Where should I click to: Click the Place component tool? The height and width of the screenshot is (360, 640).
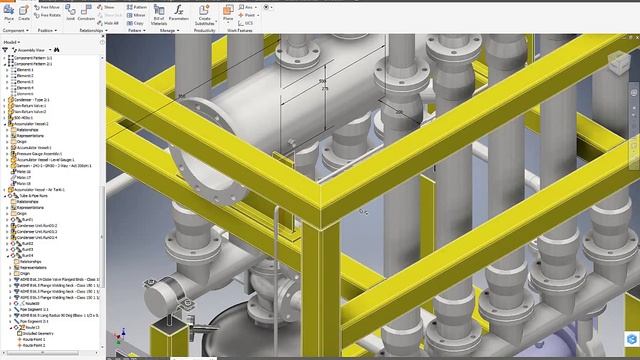click(x=9, y=13)
